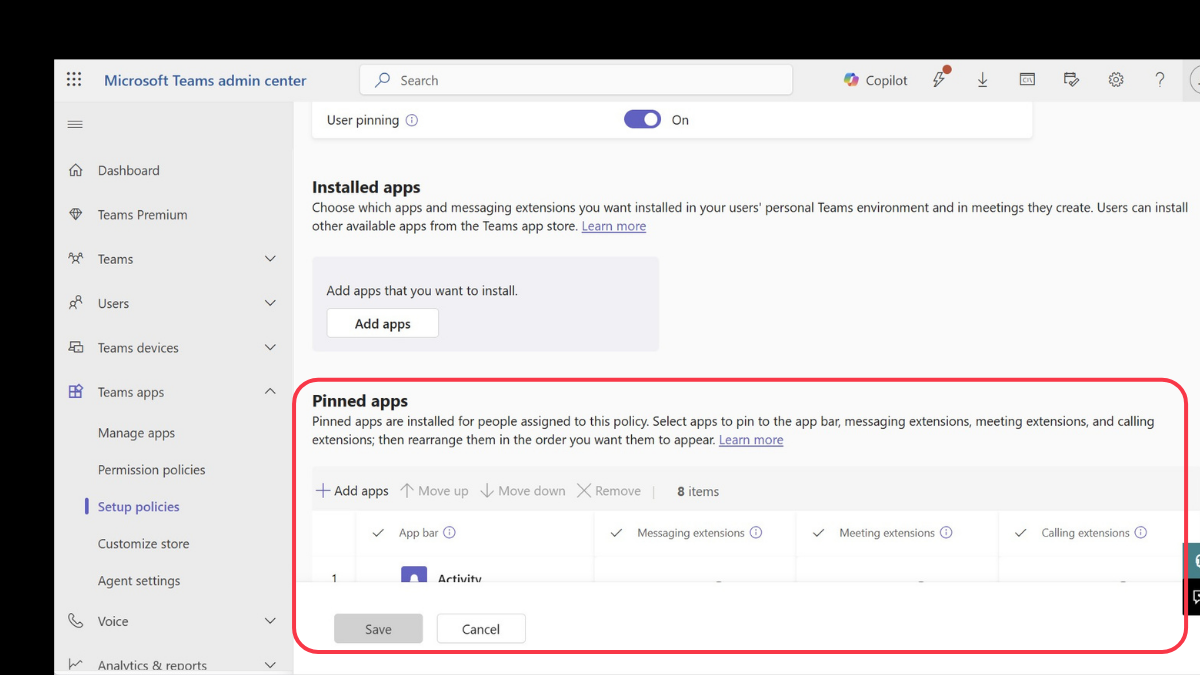The width and height of the screenshot is (1200, 675).
Task: Click the App bar info icon
Action: pos(450,533)
